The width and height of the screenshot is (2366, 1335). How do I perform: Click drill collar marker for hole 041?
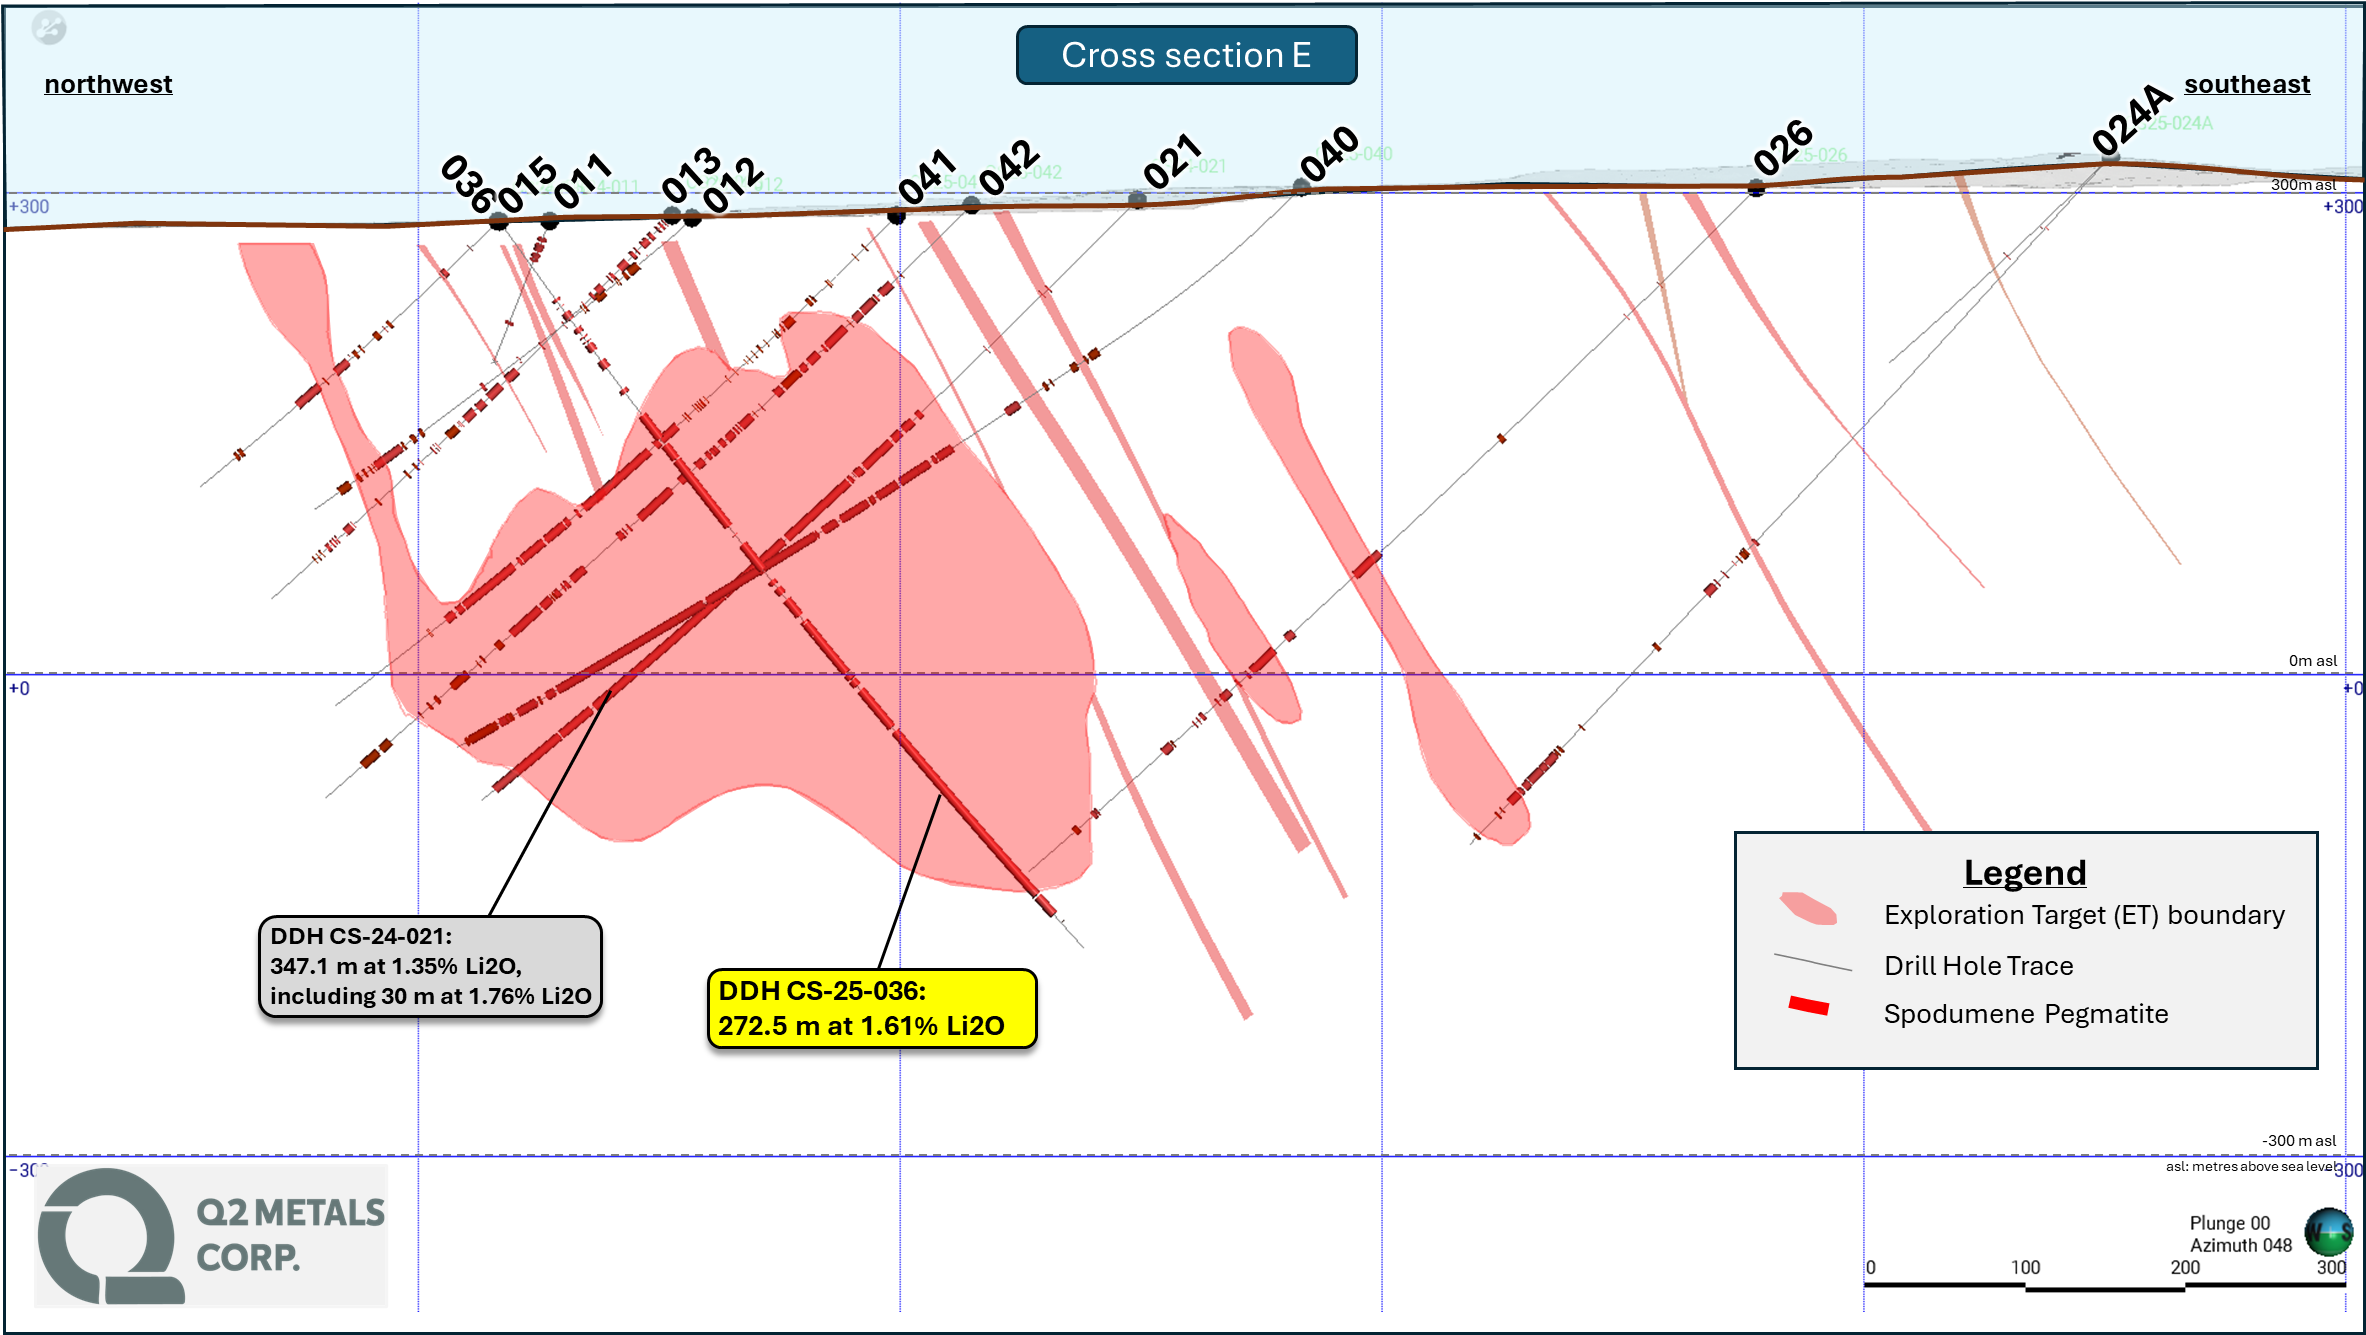pos(896,215)
